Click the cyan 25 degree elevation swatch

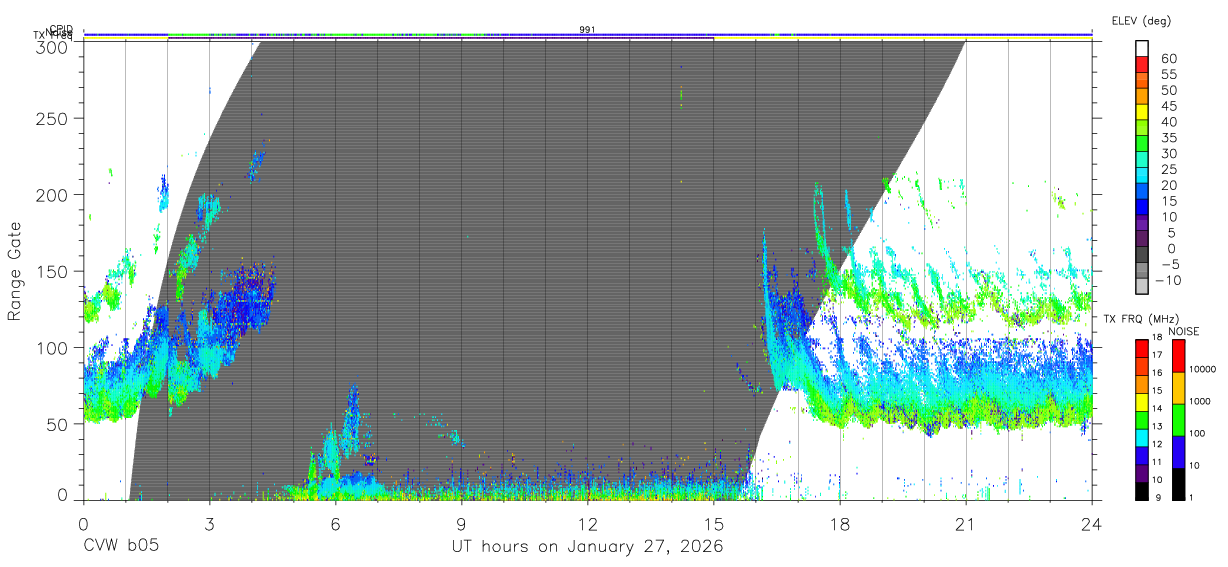(x=1142, y=176)
